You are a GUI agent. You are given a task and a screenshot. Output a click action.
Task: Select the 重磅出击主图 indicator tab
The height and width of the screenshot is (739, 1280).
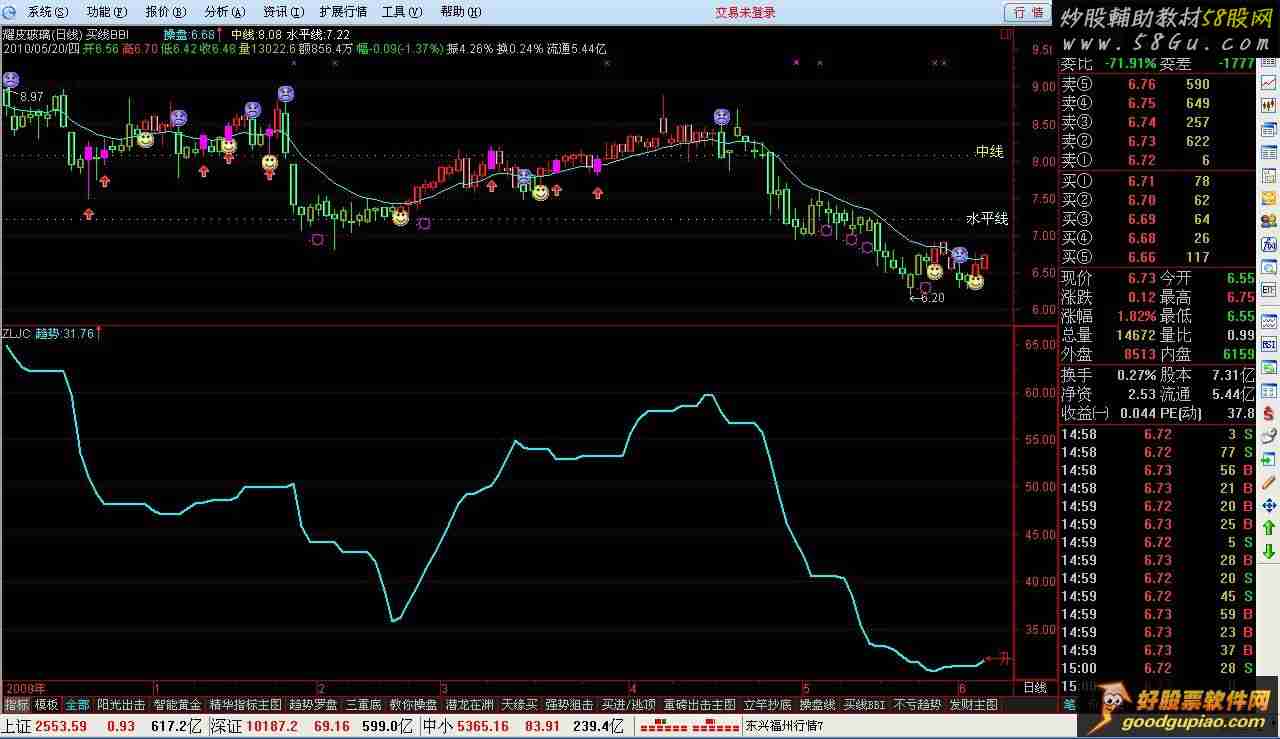coord(700,704)
